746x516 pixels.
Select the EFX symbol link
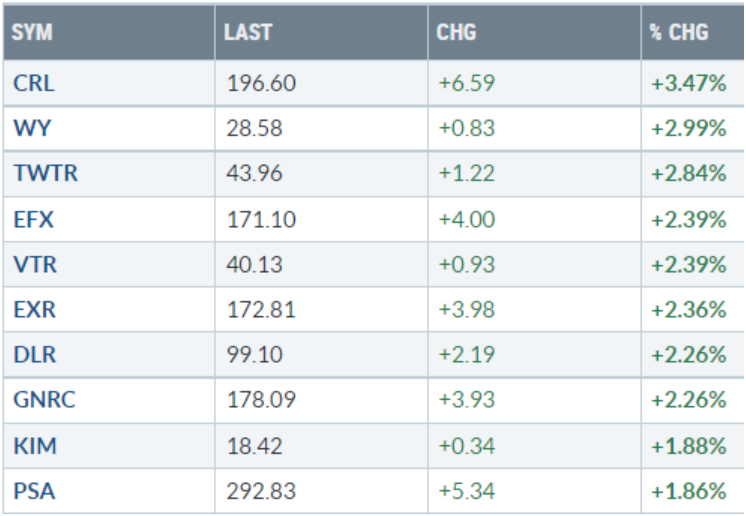32,218
